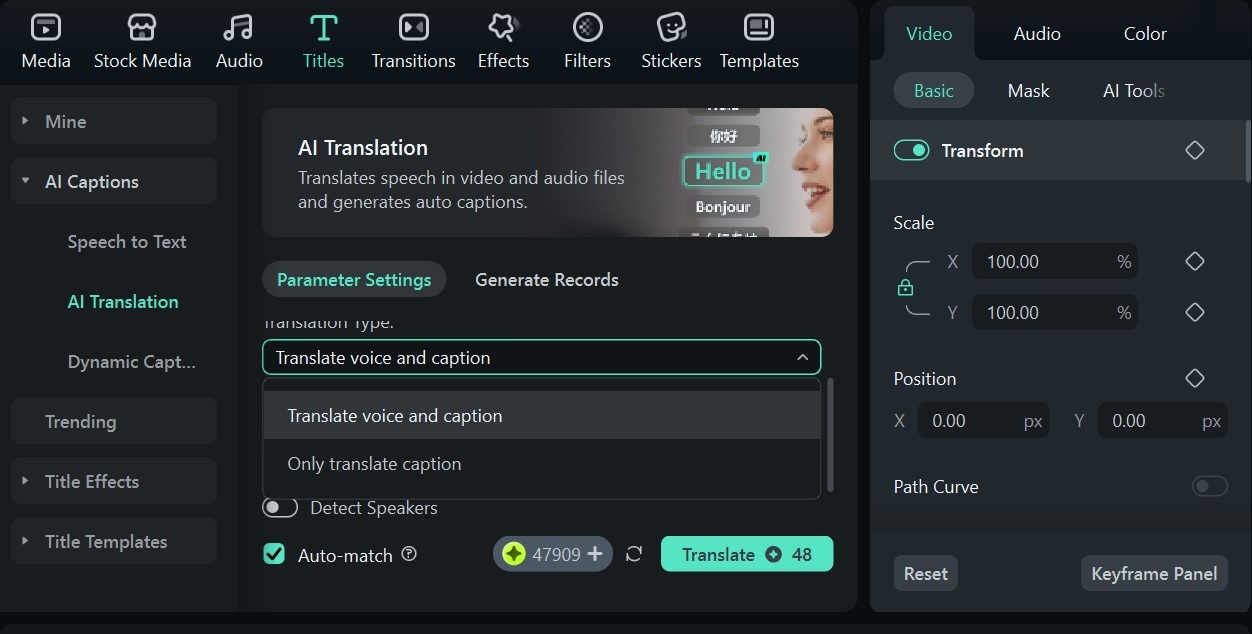Click the Transform keyframe diamond icon
The height and width of the screenshot is (634, 1252).
tap(1194, 150)
